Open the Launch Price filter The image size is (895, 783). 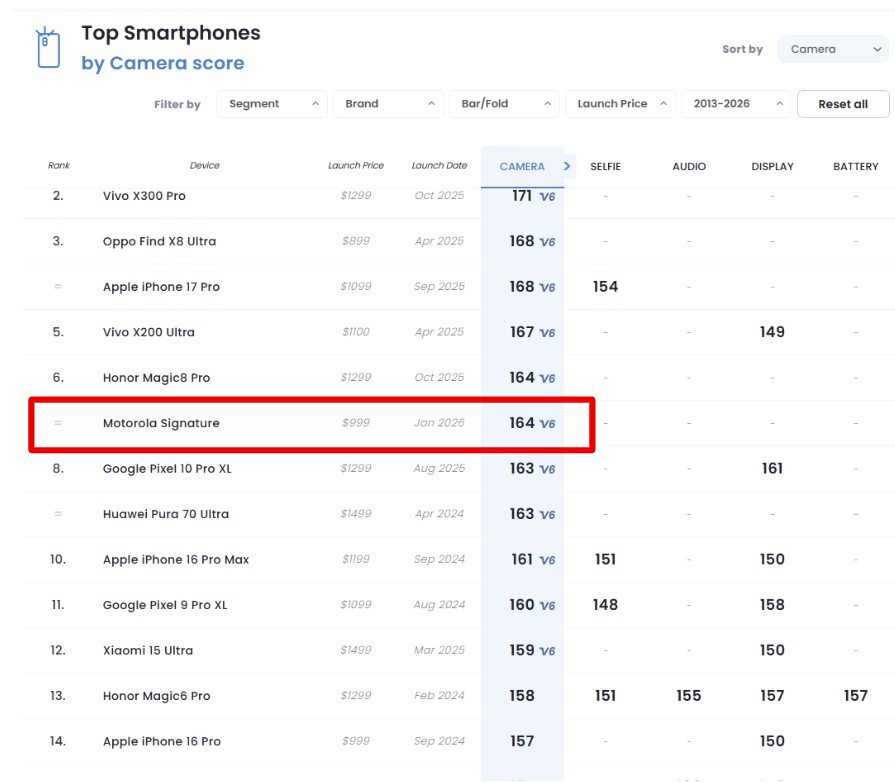point(620,104)
